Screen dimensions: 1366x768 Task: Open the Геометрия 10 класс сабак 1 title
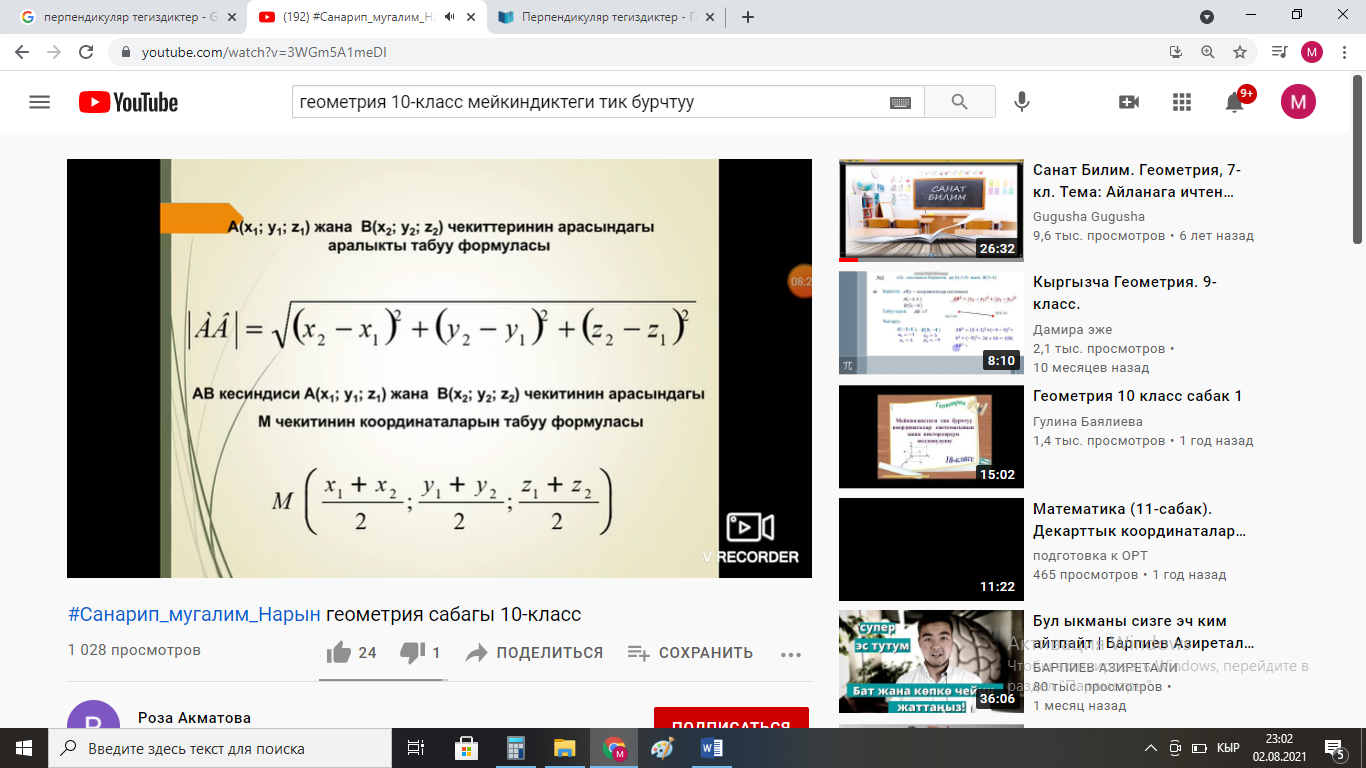[1137, 396]
